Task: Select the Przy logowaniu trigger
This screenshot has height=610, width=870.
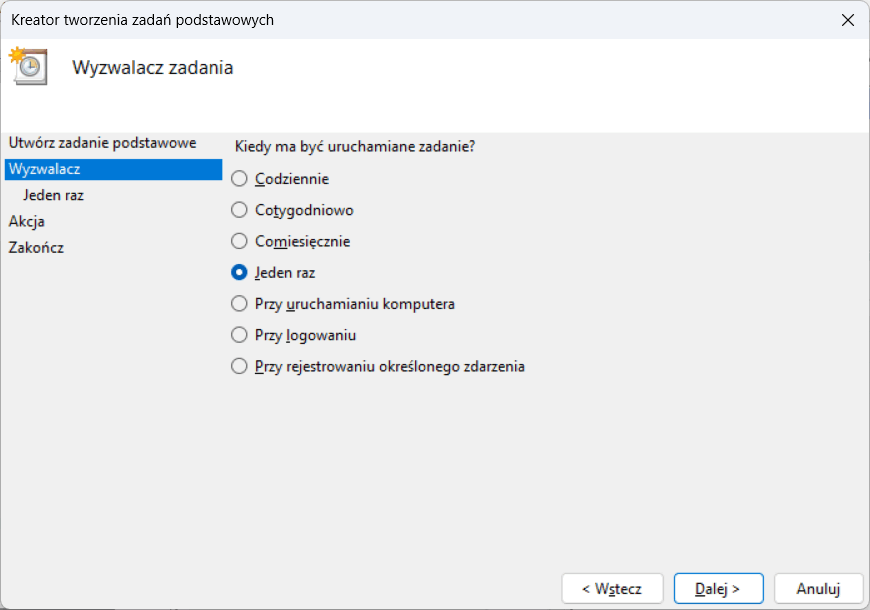Action: pos(239,335)
